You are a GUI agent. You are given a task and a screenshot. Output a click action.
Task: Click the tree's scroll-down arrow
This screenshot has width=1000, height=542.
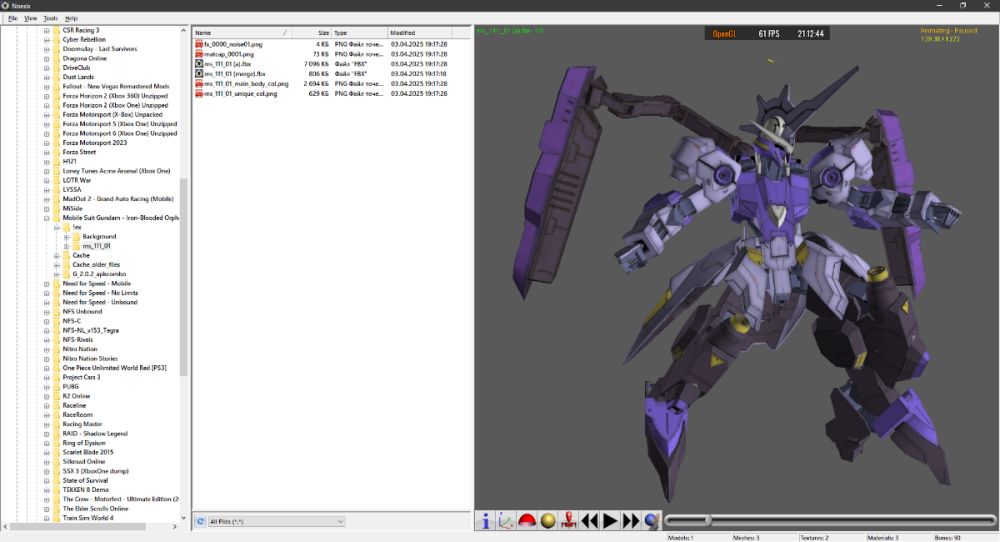click(x=184, y=518)
